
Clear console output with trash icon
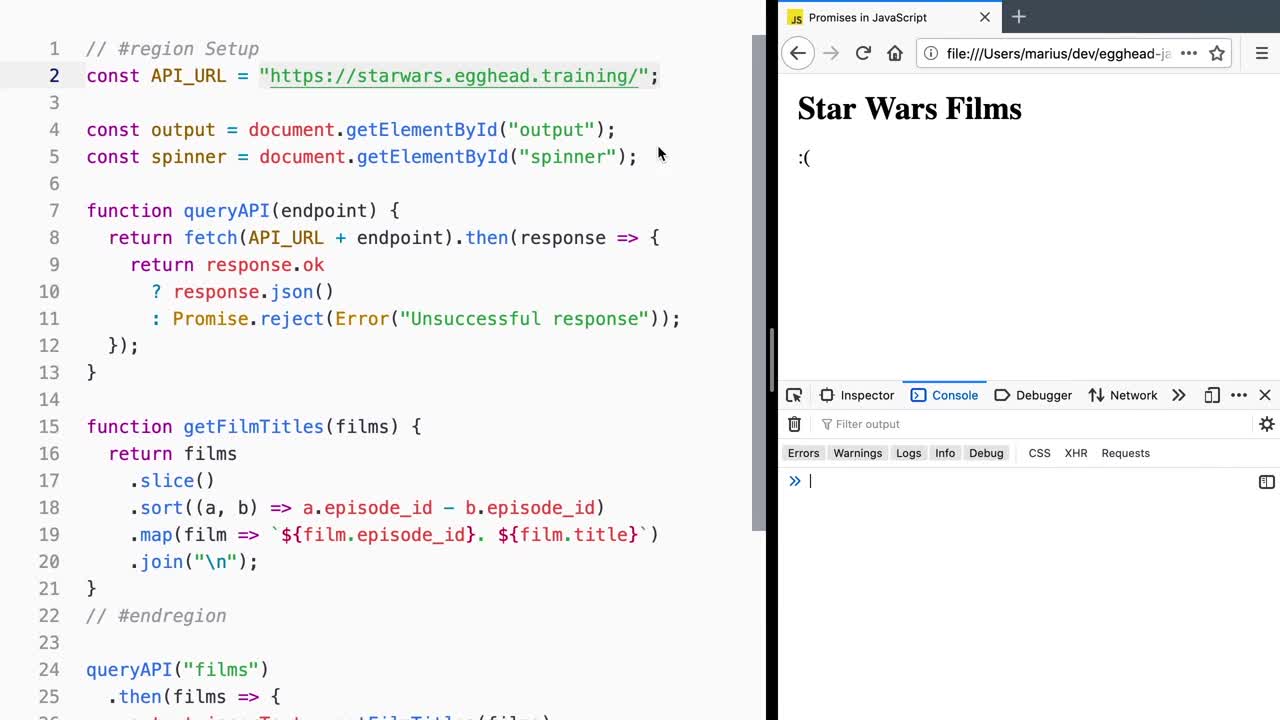794,424
